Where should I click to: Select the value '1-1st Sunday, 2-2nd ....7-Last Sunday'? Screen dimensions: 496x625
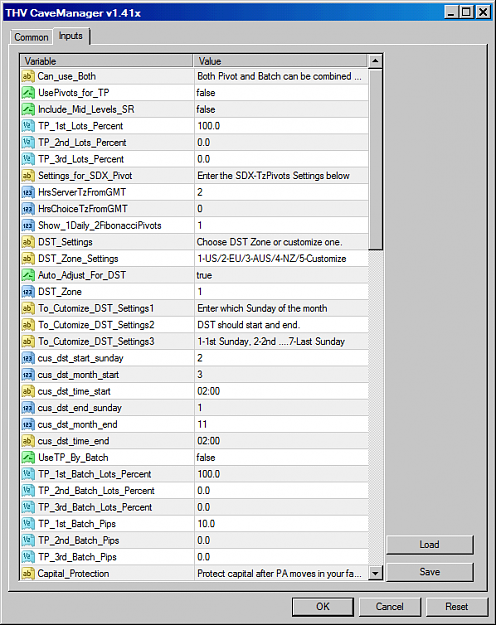[x=271, y=342]
